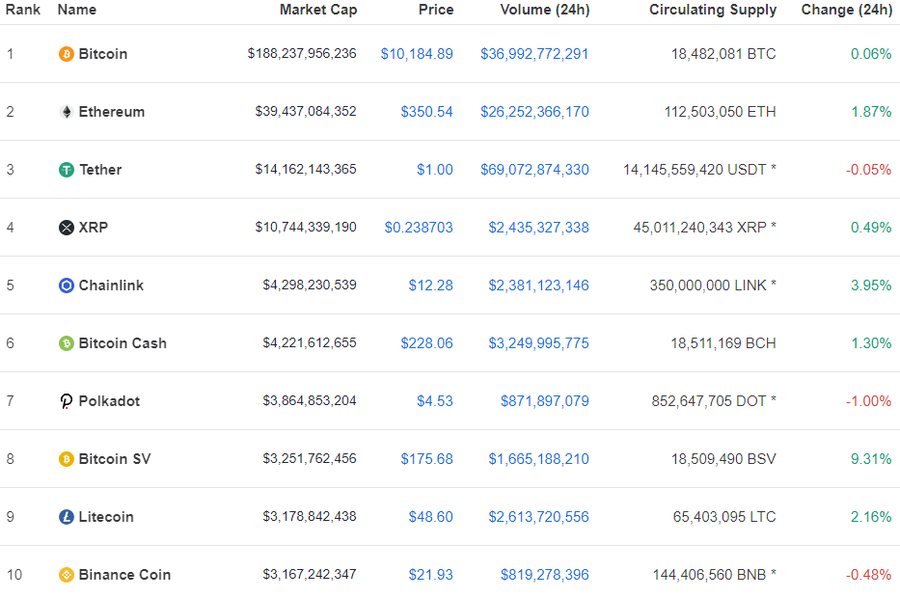Click Ethereum volume $26,252,366,170

(x=534, y=112)
